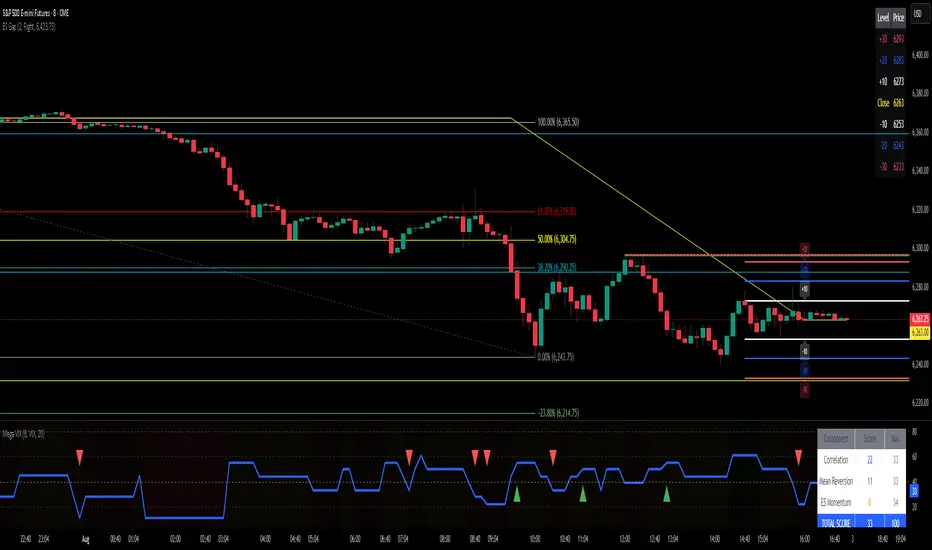This screenshot has height=550, width=932.
Task: Click the +10 level marker on chart
Action: [x=804, y=290]
